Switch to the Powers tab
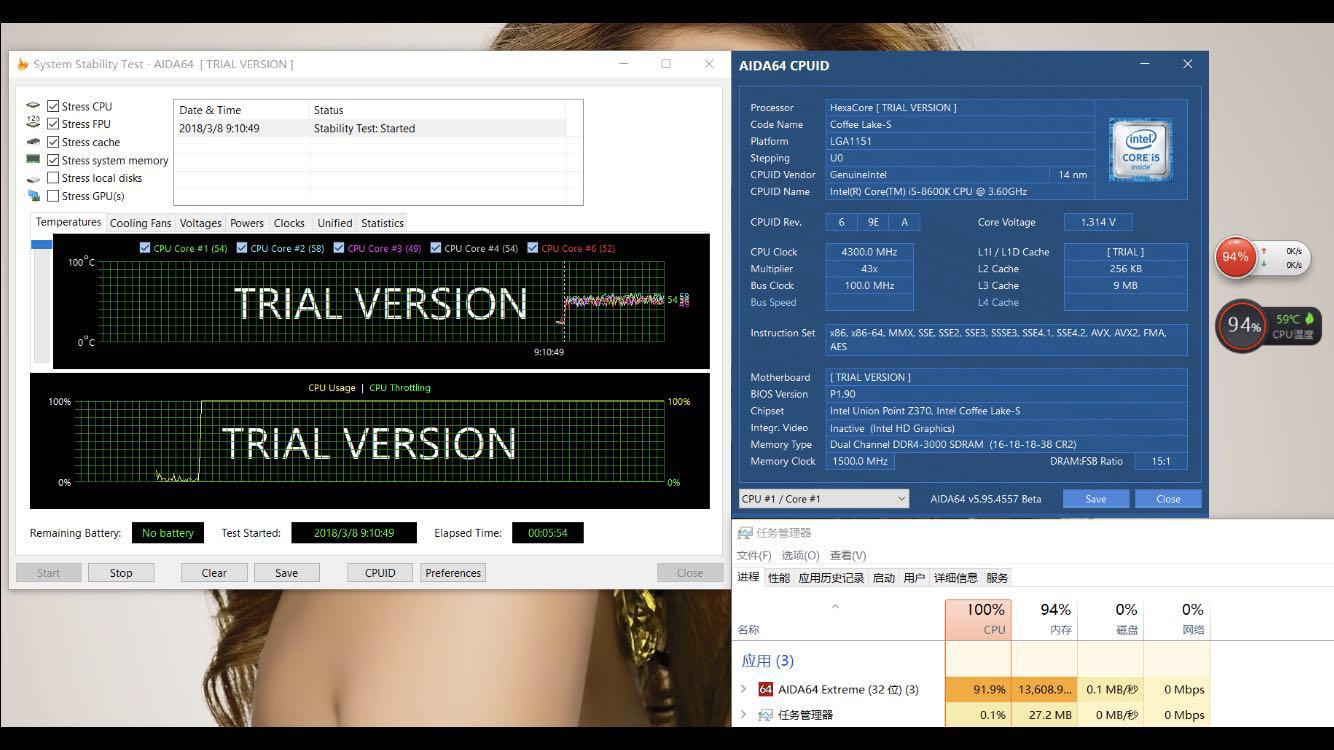Screen dimensions: 1334x750 coord(247,223)
